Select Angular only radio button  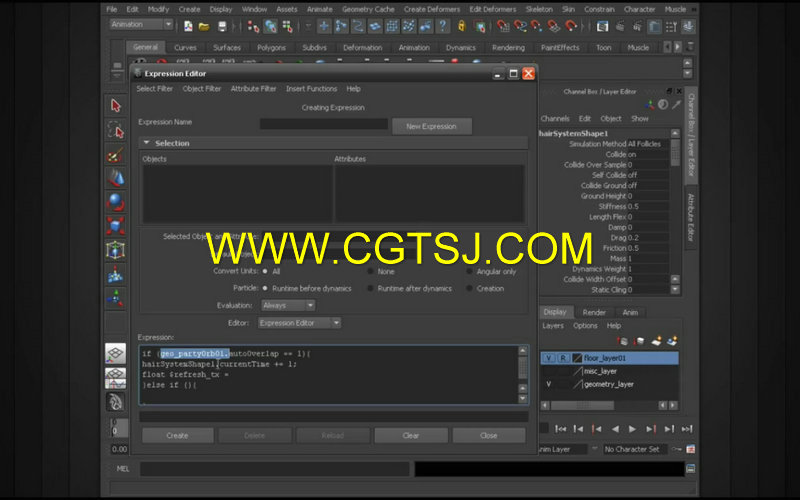(469, 271)
